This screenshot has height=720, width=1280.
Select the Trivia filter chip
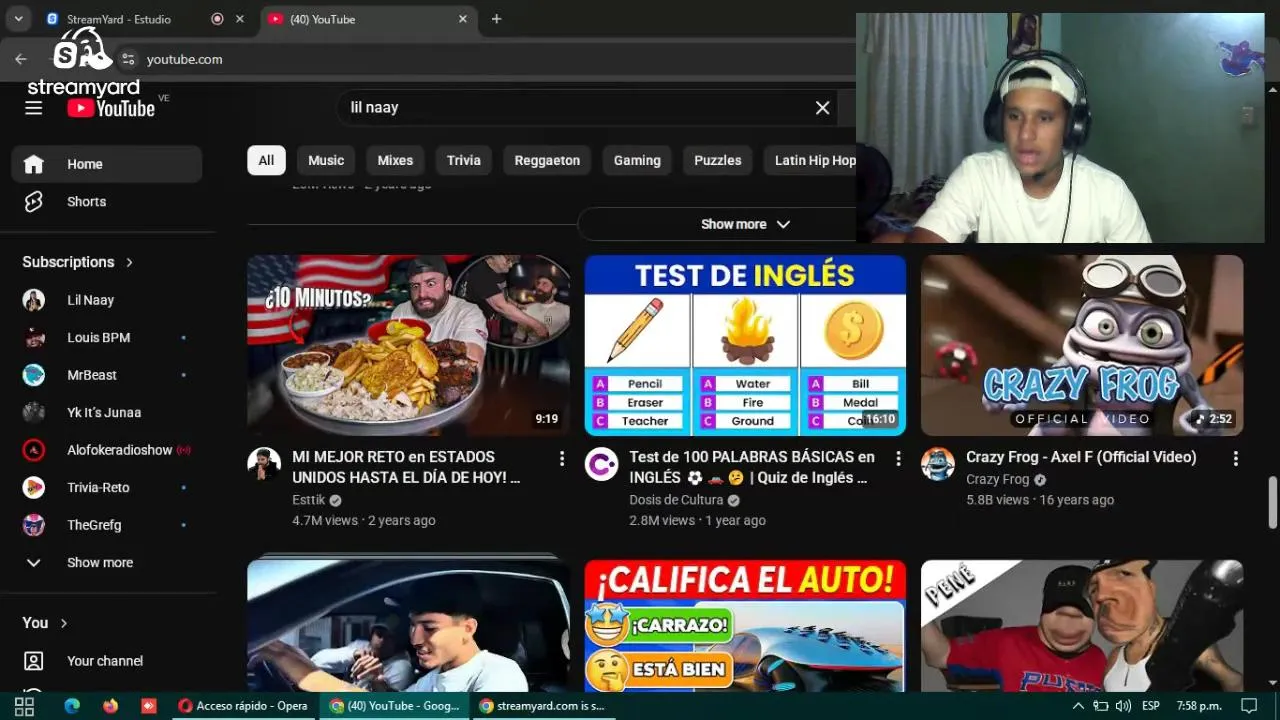(464, 160)
